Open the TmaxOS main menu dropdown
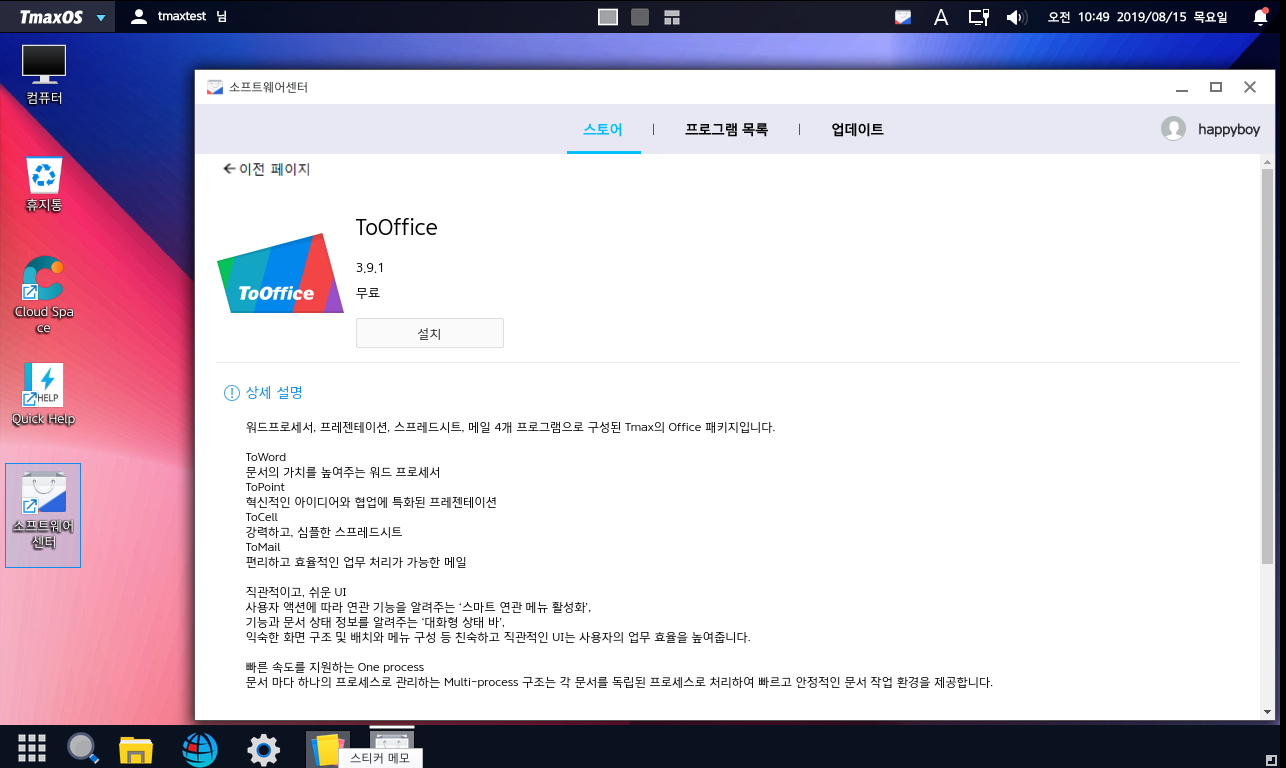This screenshot has width=1286, height=768. pos(64,17)
